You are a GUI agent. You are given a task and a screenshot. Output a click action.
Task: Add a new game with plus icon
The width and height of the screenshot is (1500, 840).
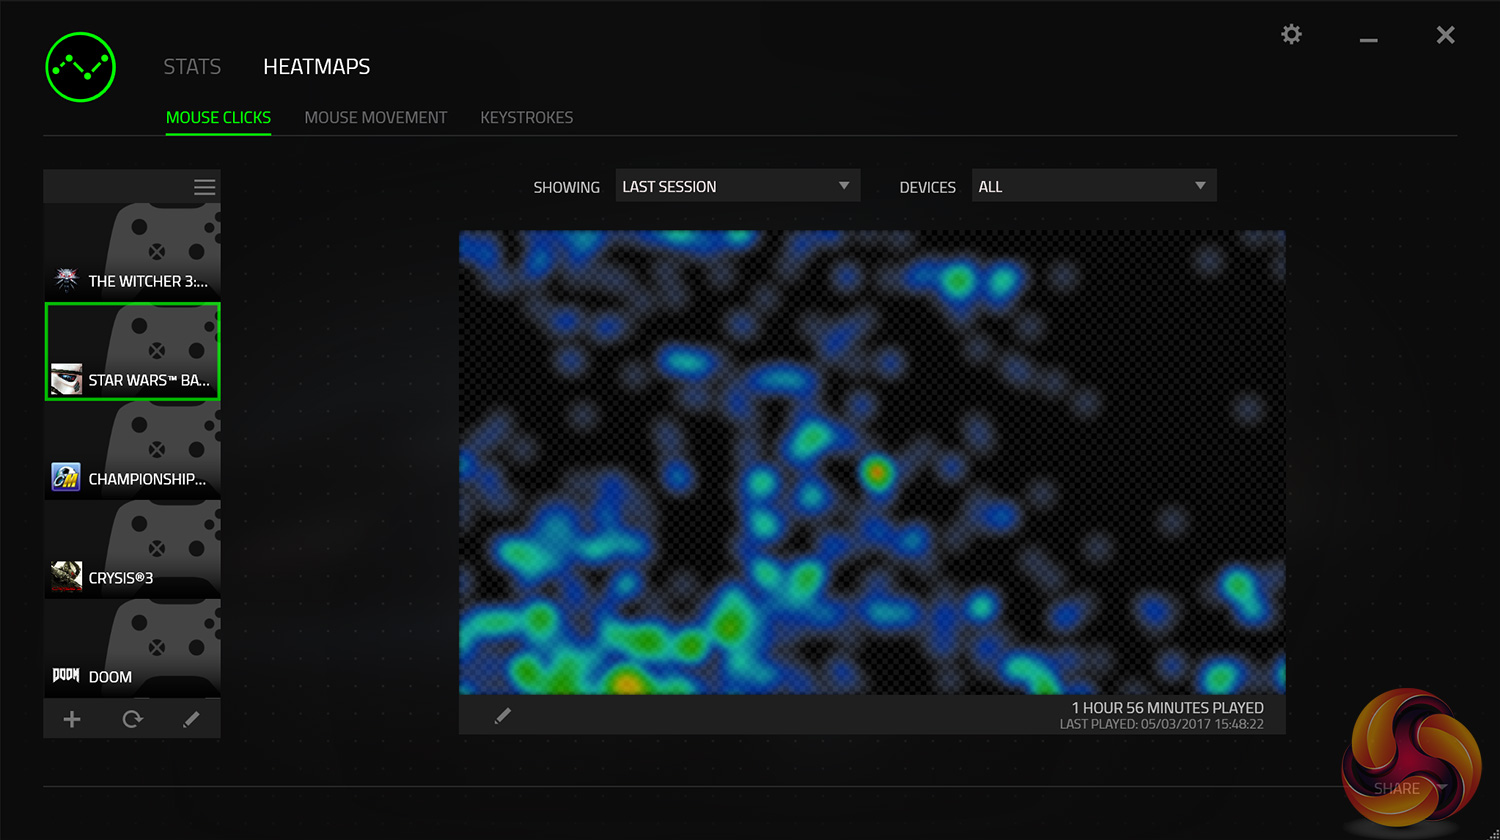tap(72, 719)
